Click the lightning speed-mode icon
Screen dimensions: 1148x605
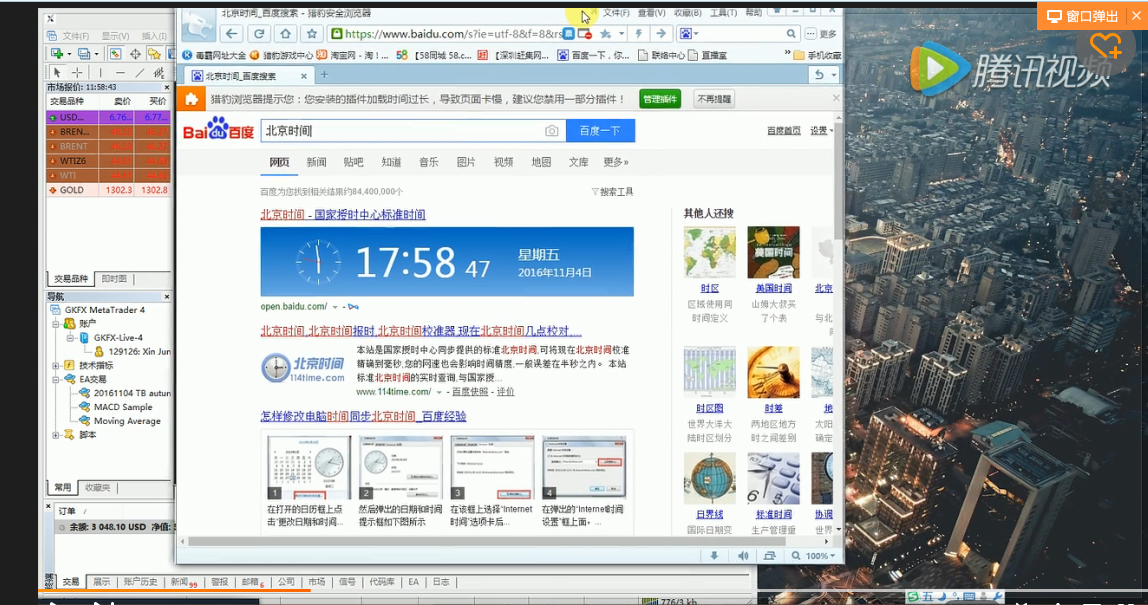(638, 34)
